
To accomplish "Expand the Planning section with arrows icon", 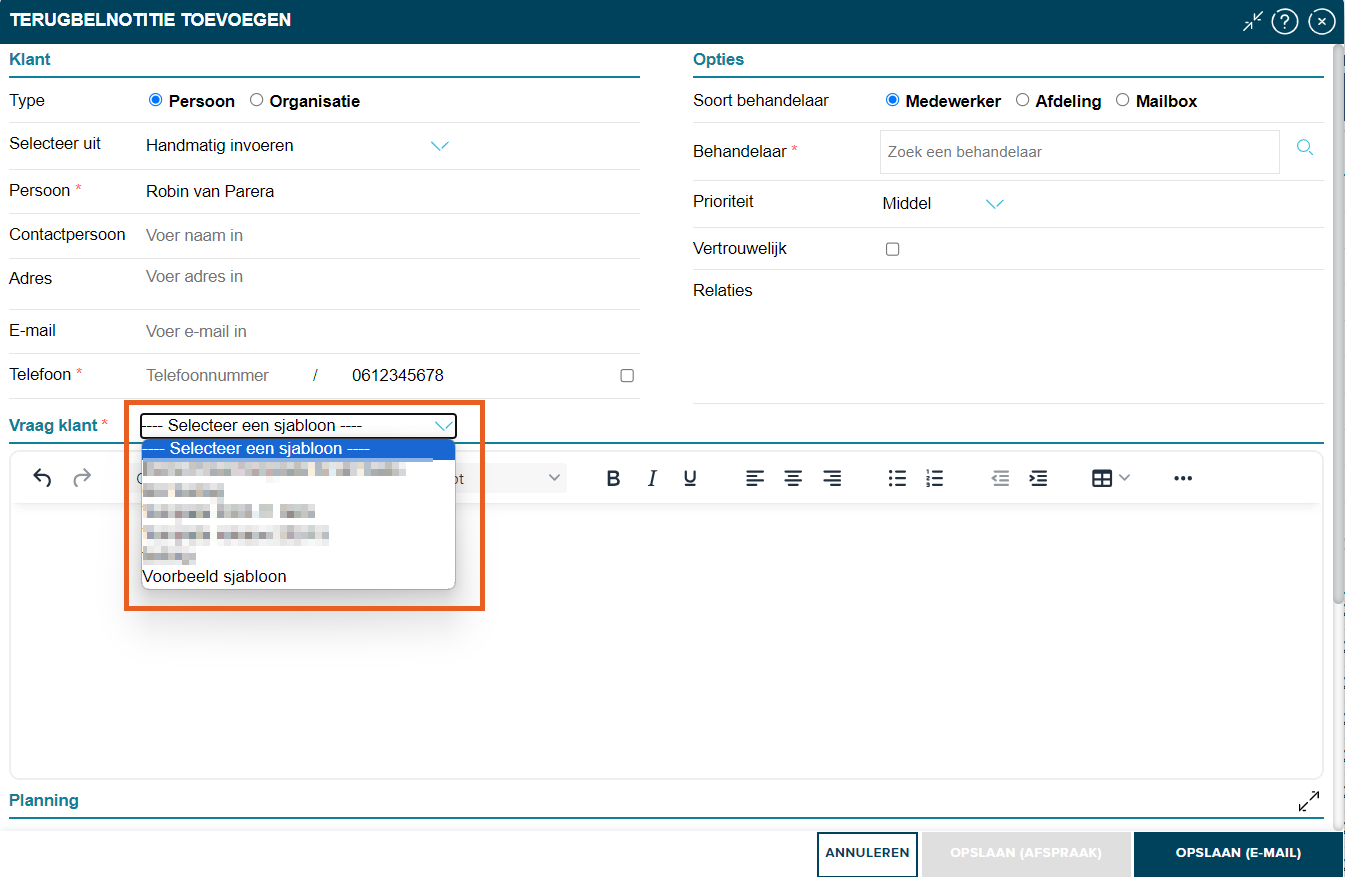I will (x=1309, y=801).
